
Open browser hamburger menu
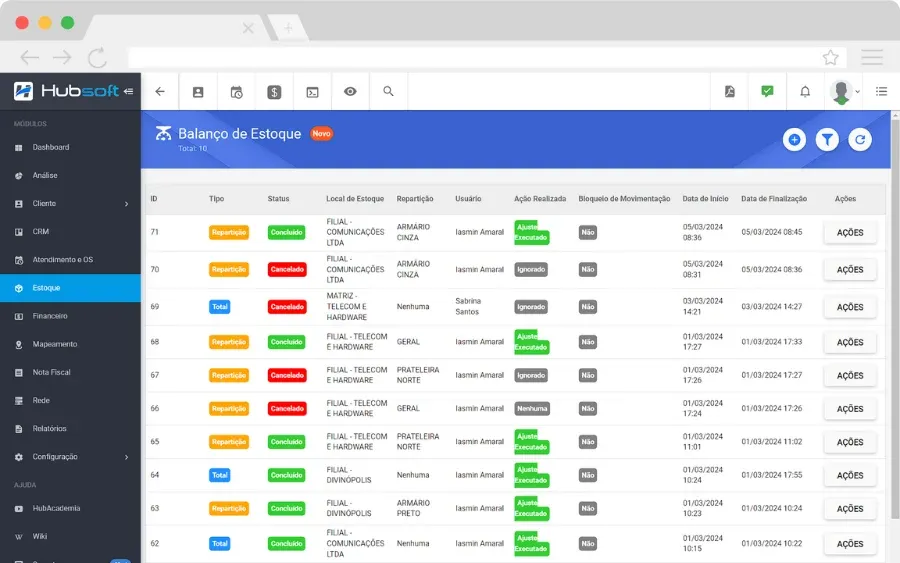872,57
